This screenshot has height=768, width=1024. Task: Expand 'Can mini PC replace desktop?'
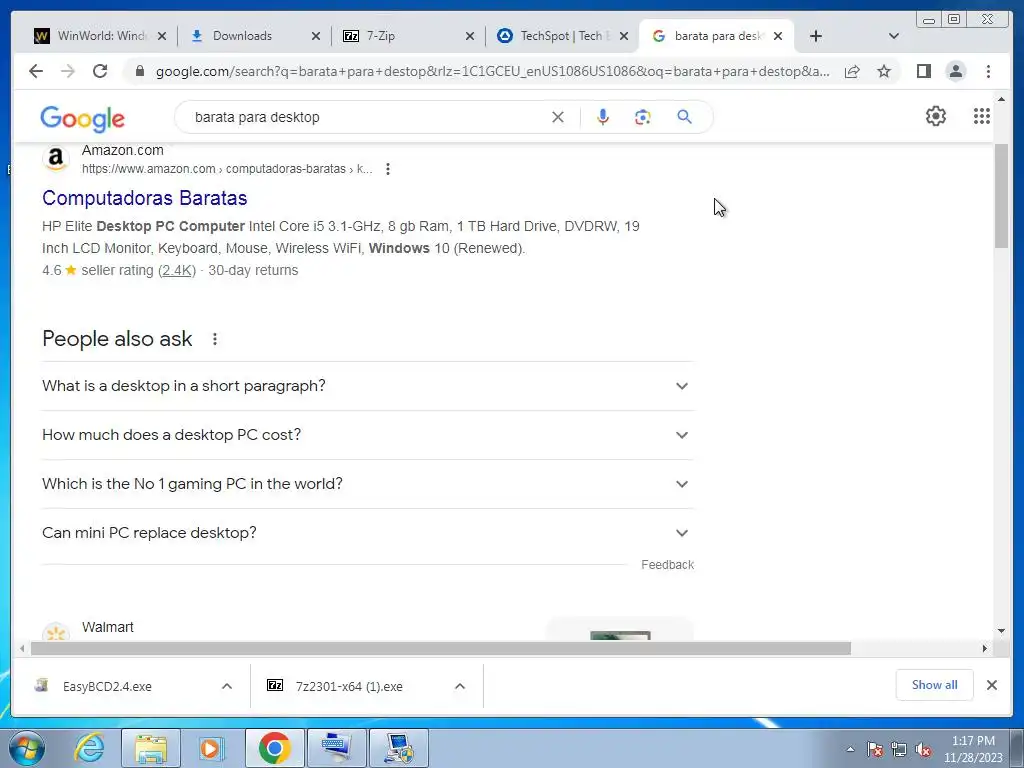pos(368,533)
